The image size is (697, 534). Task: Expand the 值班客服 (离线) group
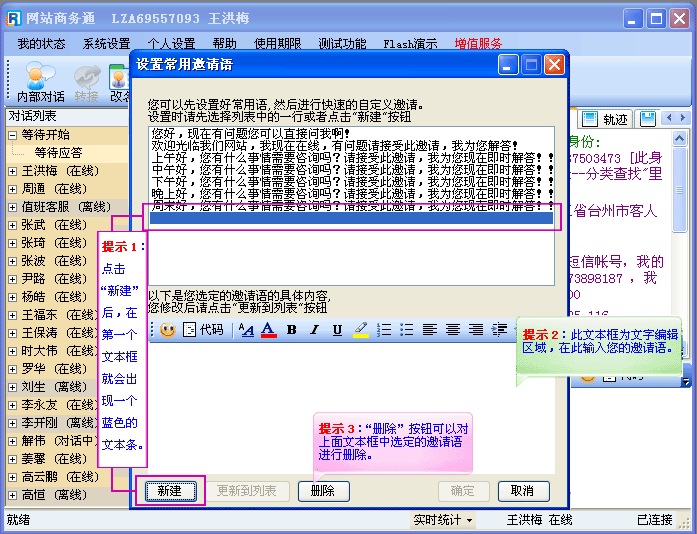(x=13, y=207)
